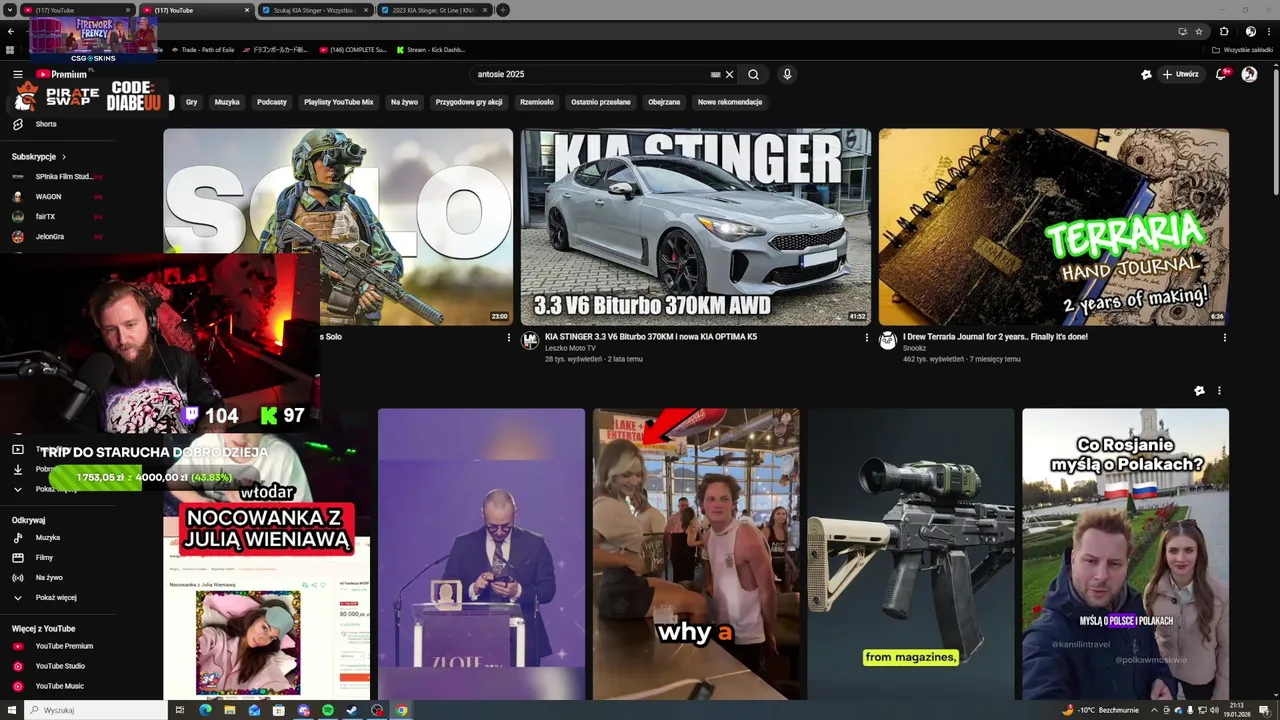The image size is (1280, 720).
Task: Open the SOLO soldier video thumbnail
Action: coord(338,227)
